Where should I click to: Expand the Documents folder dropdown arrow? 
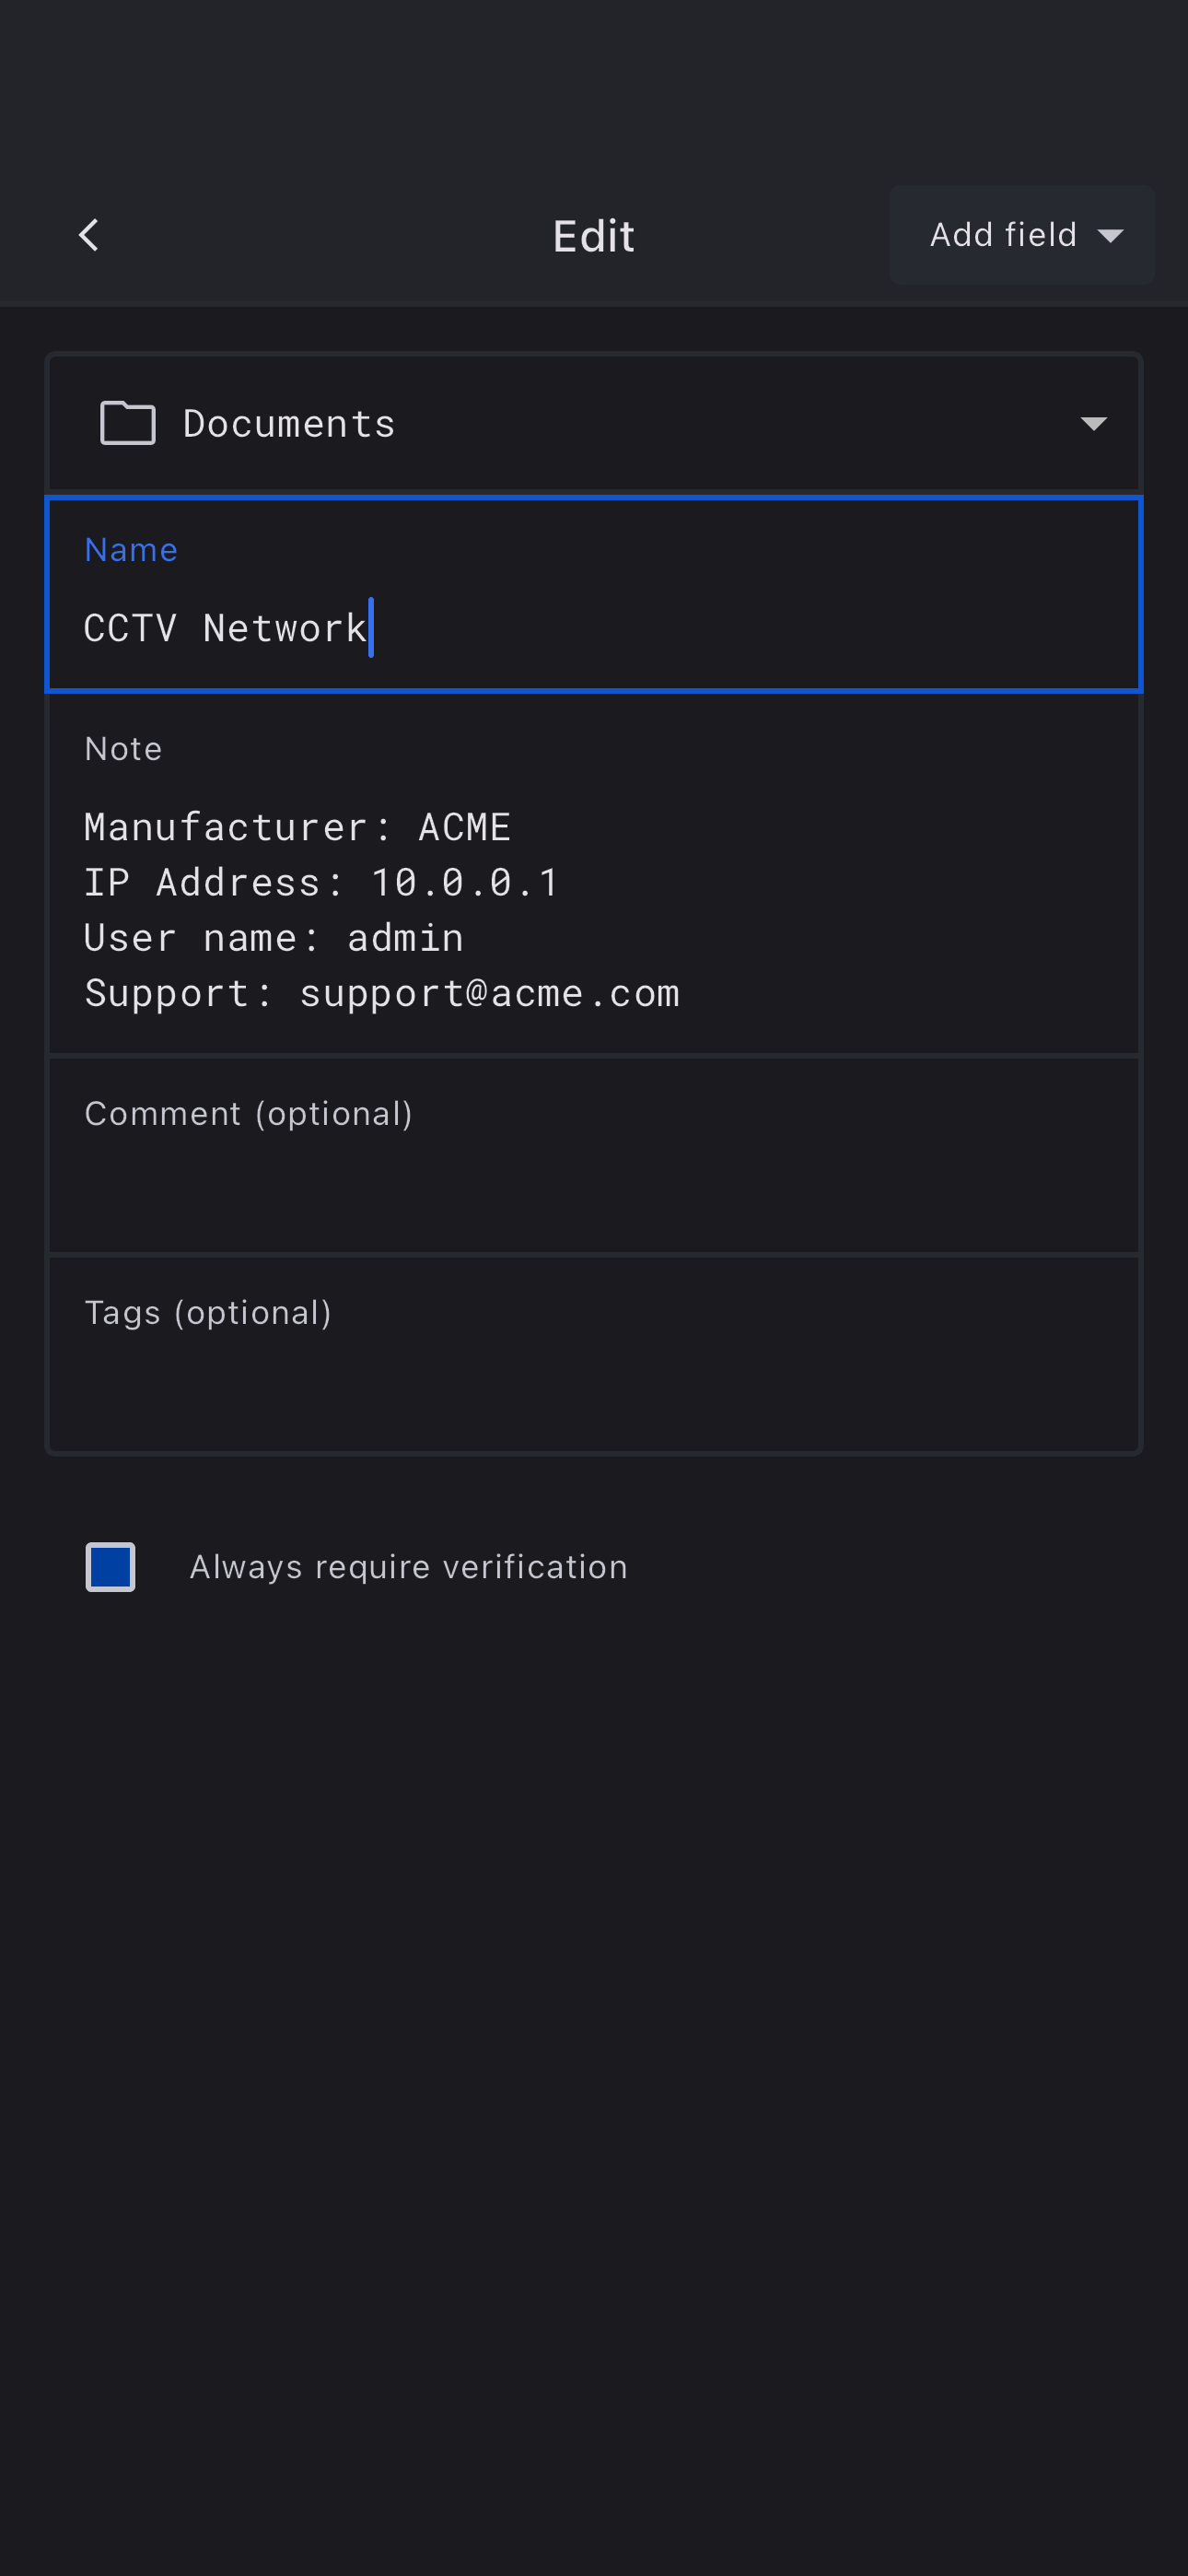point(1093,424)
